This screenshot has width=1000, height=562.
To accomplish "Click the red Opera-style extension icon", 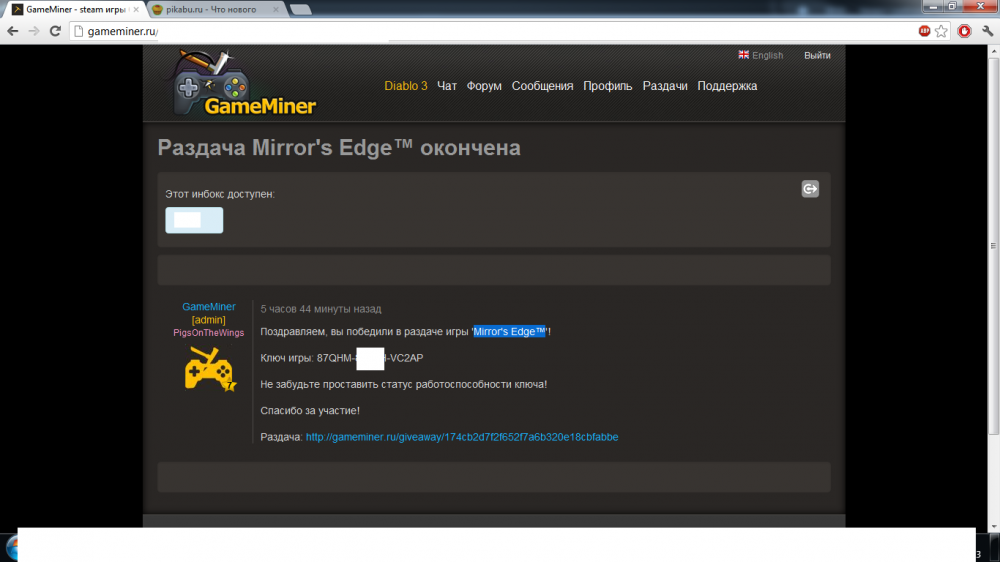I will (x=964, y=31).
